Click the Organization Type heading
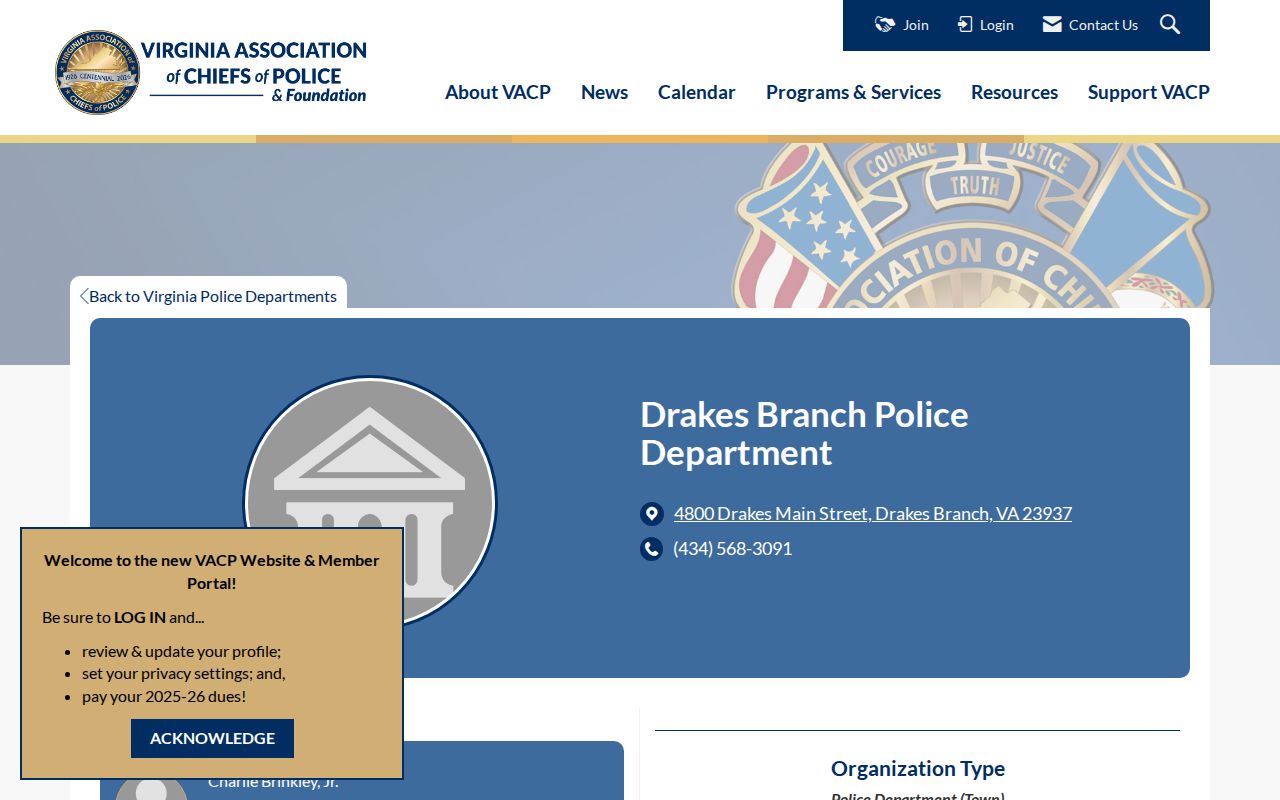Viewport: 1280px width, 800px height. coord(918,768)
